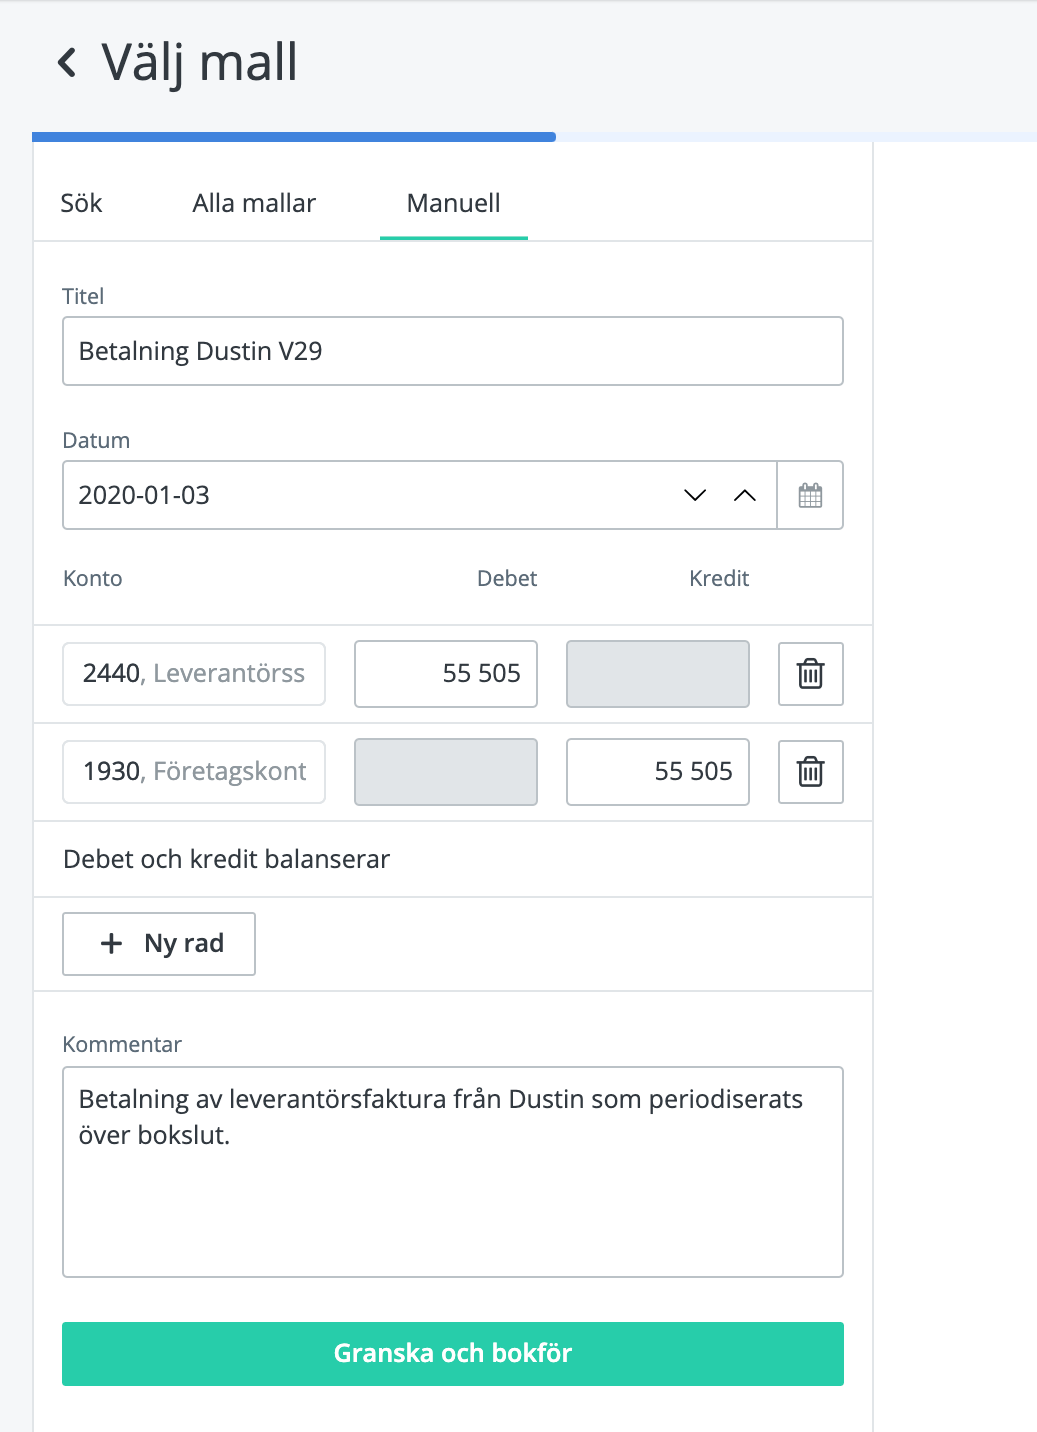Click the back arrow beside Välj mall
The image size is (1037, 1432).
(x=67, y=62)
